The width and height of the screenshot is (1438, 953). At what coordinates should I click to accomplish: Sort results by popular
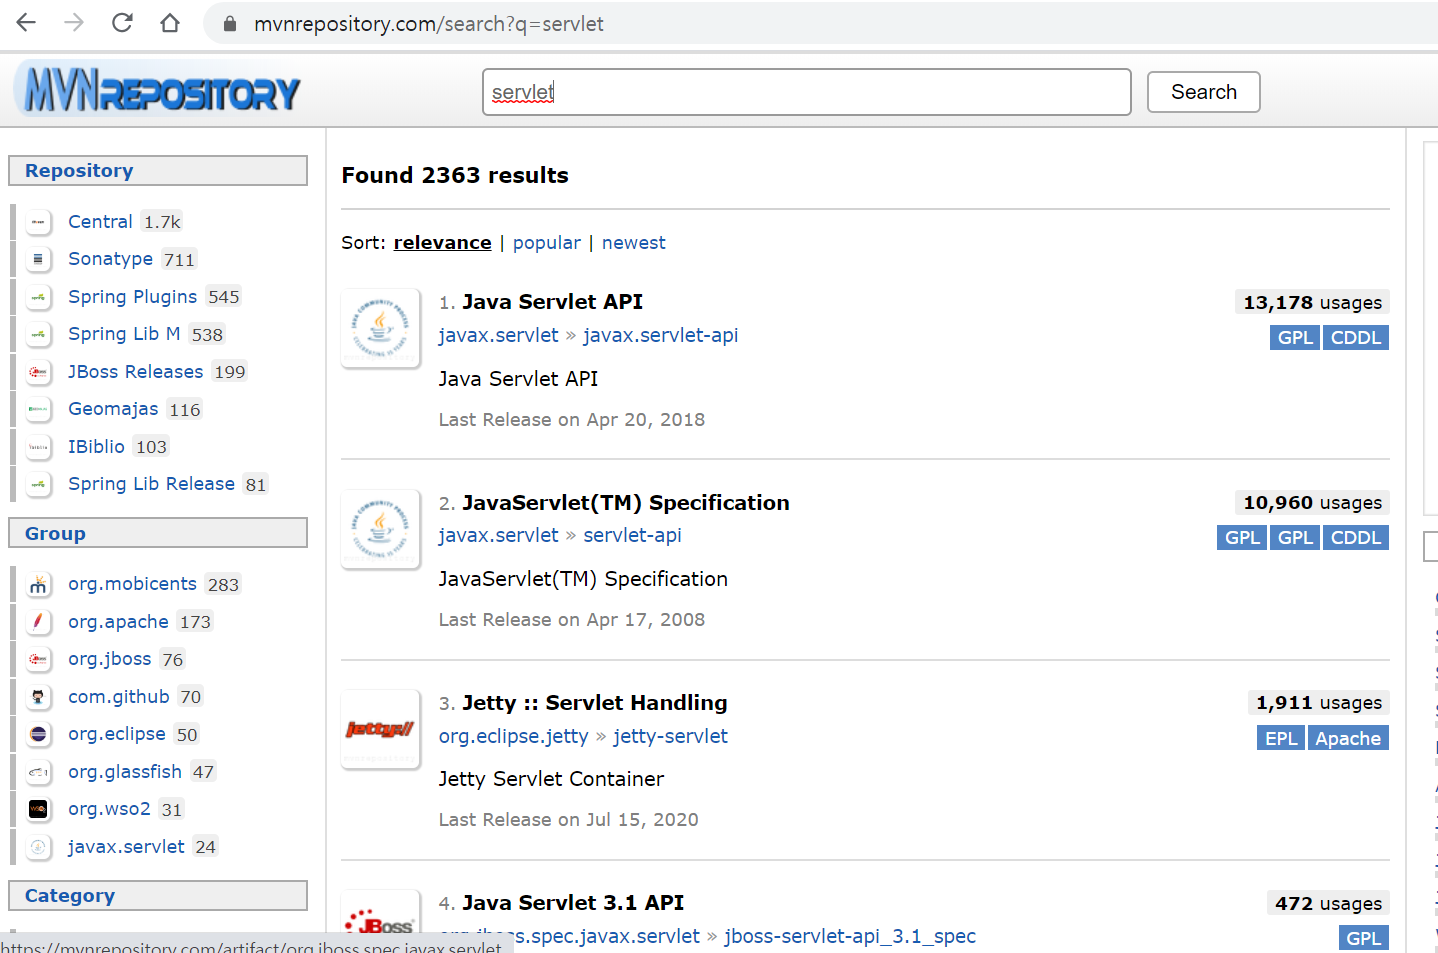tap(547, 243)
